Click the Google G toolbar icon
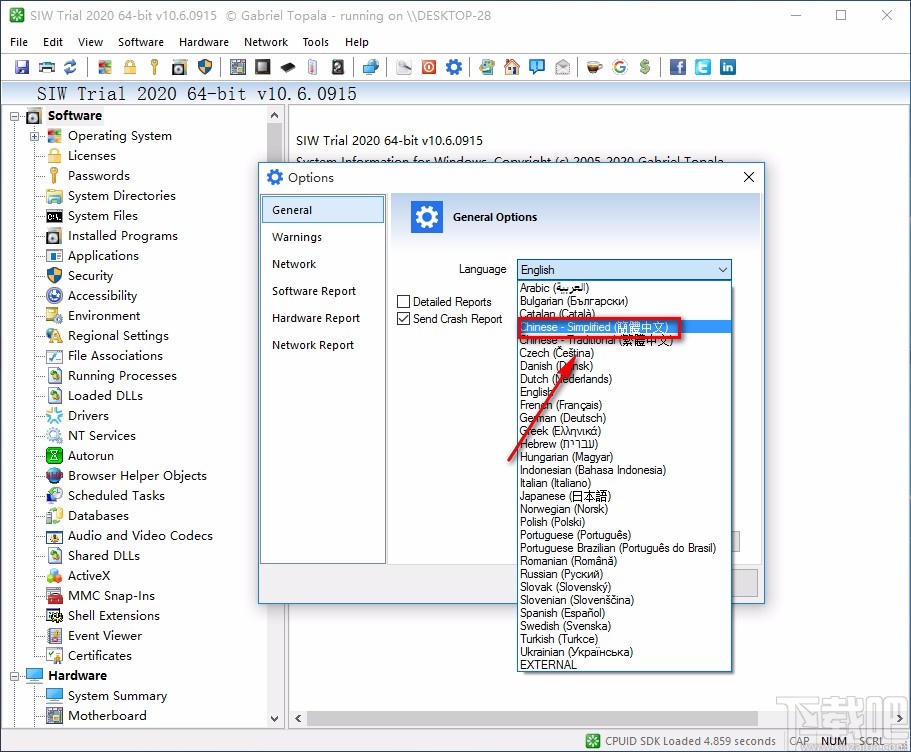 click(620, 67)
